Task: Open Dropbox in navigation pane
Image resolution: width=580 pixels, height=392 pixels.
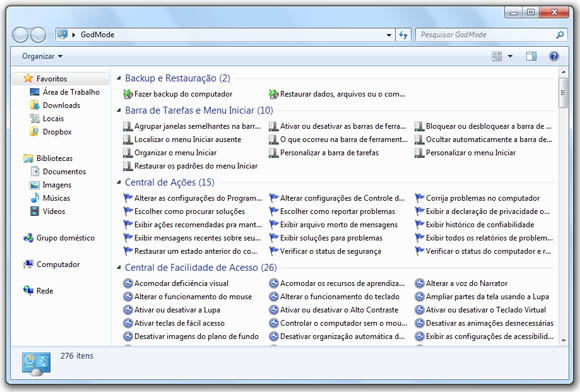Action: click(51, 132)
